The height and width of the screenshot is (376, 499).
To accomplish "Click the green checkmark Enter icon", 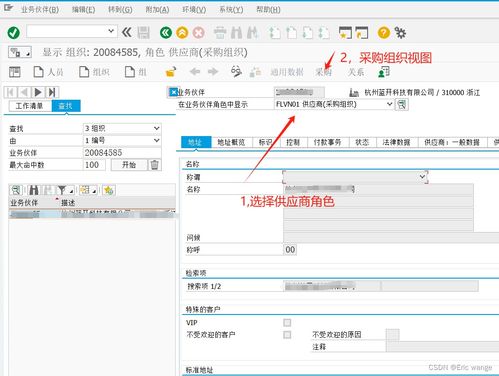I will (14, 33).
